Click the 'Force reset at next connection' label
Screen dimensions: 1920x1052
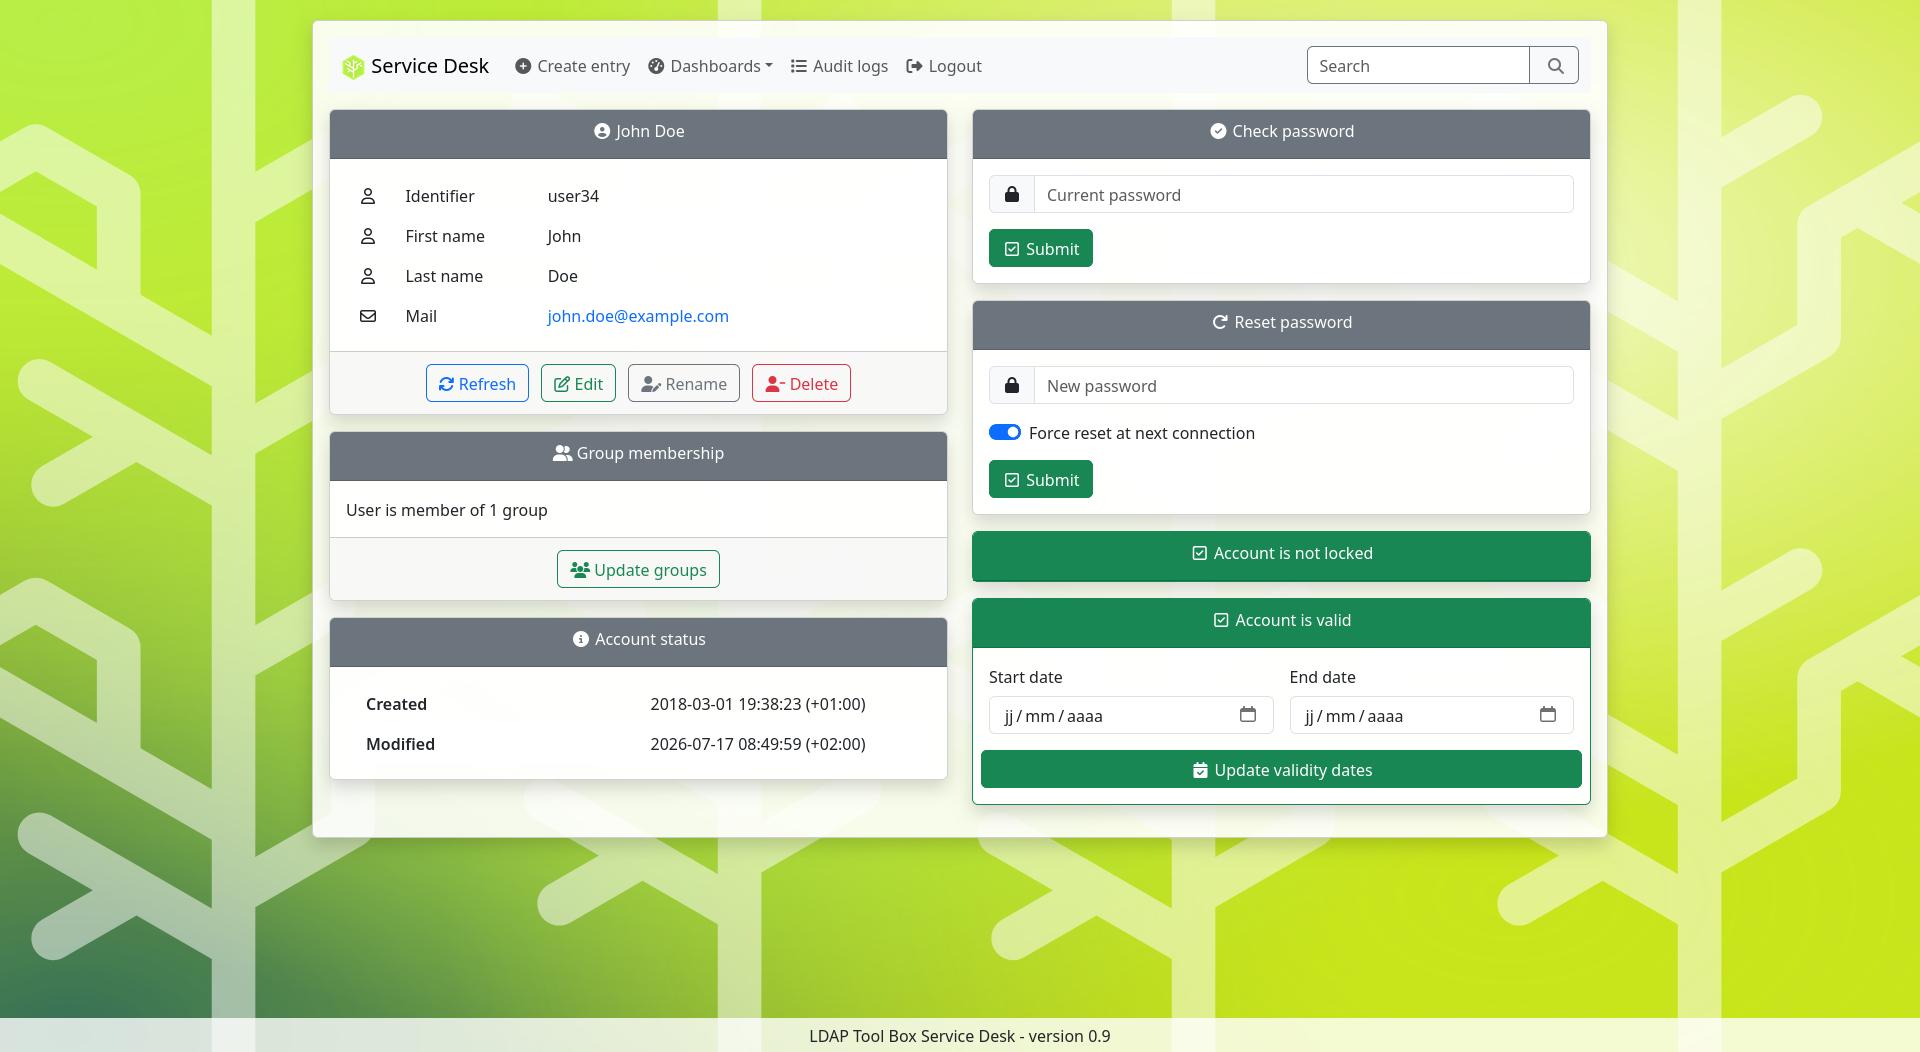tap(1142, 433)
